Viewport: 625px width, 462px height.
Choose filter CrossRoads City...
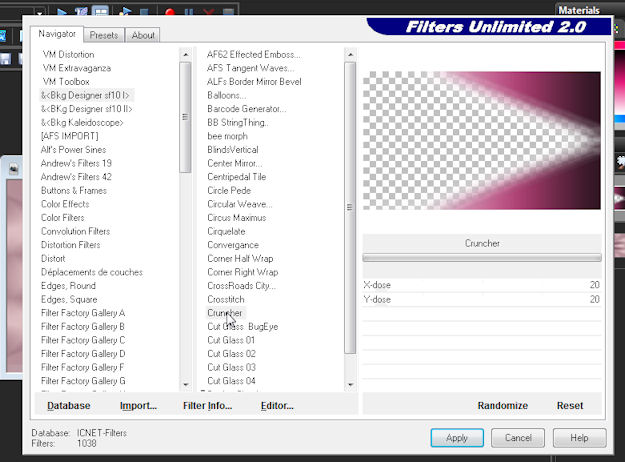pos(241,286)
